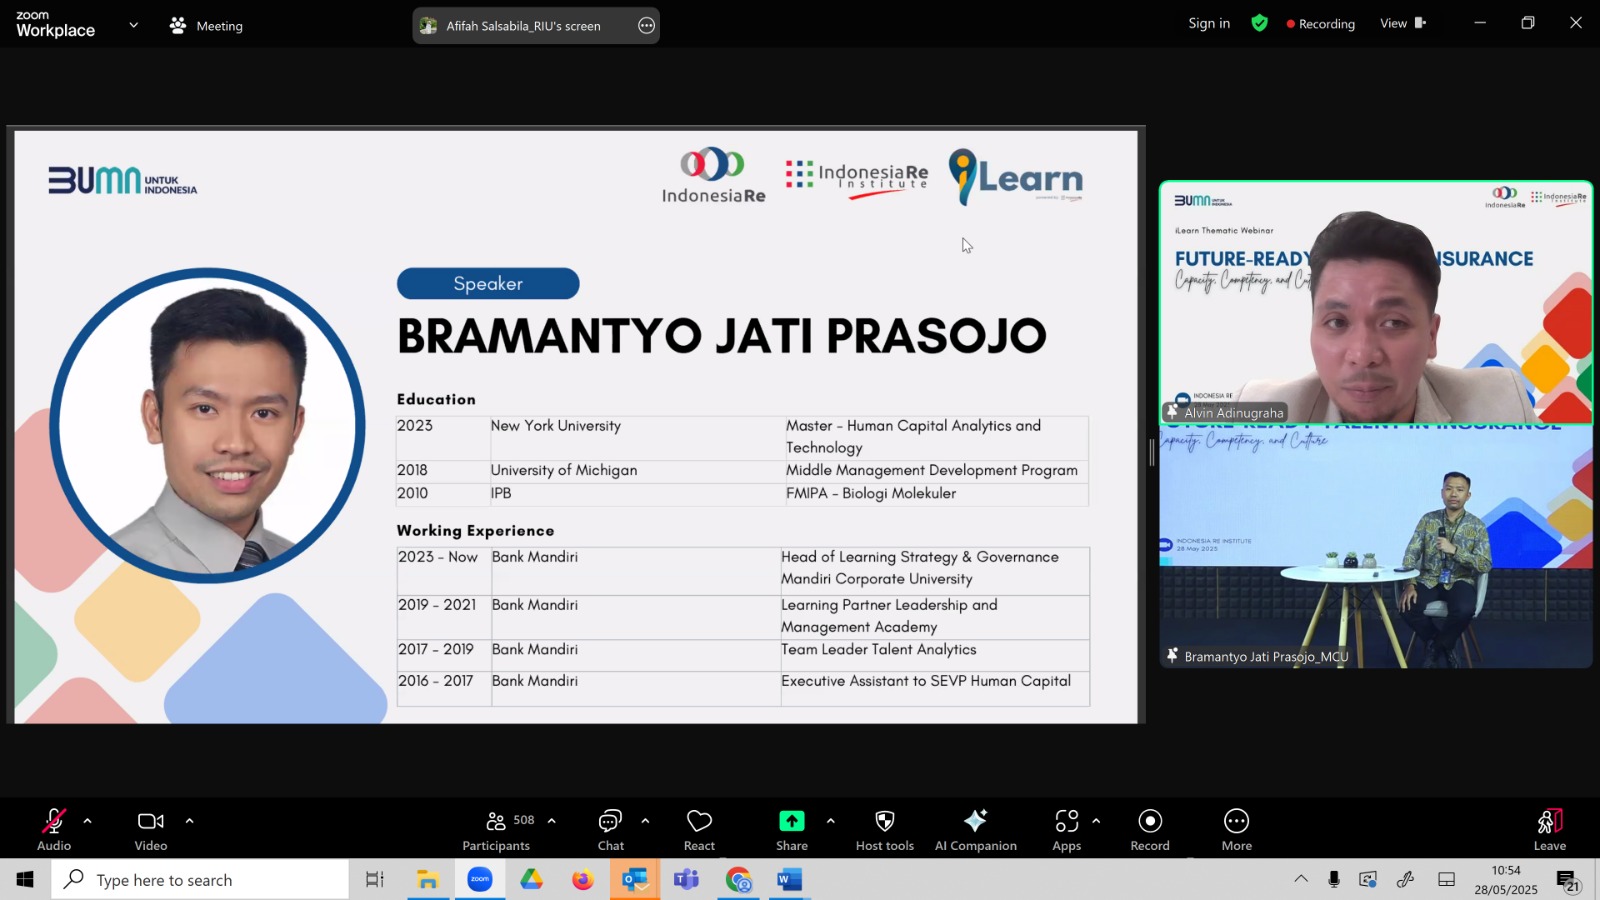Leave the meeting
This screenshot has width=1600, height=900.
[1550, 830]
